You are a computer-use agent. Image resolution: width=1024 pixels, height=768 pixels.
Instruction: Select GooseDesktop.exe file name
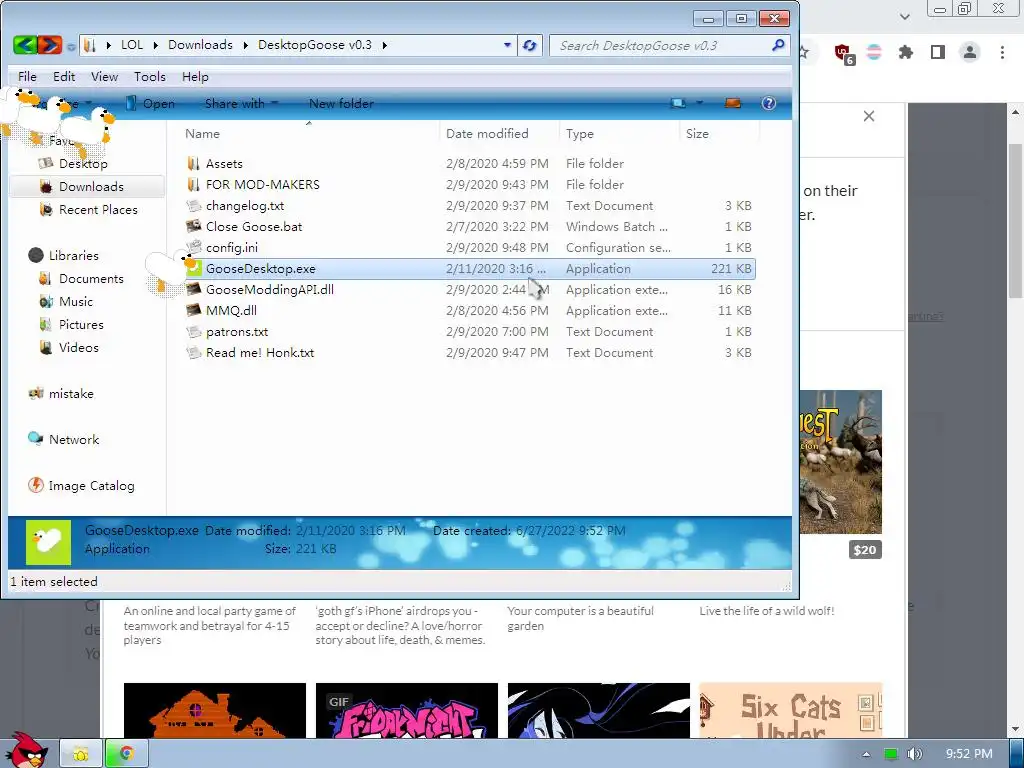click(x=261, y=268)
